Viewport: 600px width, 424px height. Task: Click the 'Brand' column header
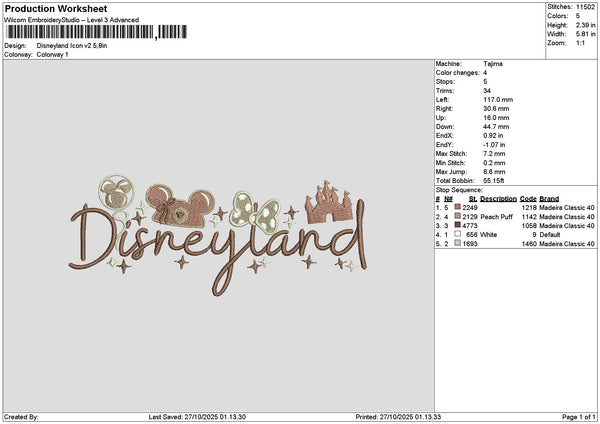pyautogui.click(x=549, y=199)
